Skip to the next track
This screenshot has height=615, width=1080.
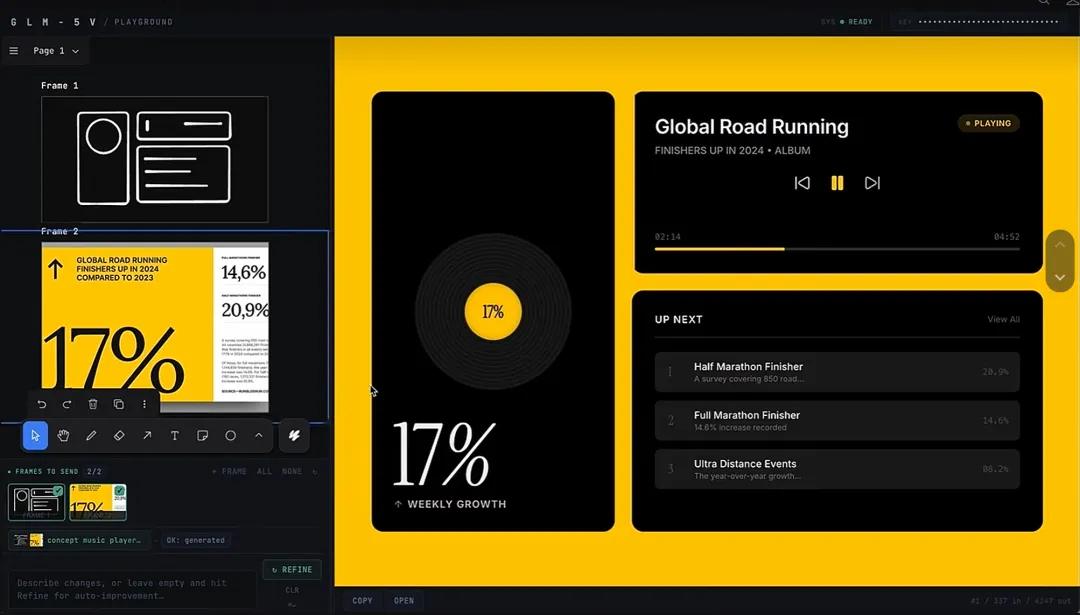[x=873, y=183]
